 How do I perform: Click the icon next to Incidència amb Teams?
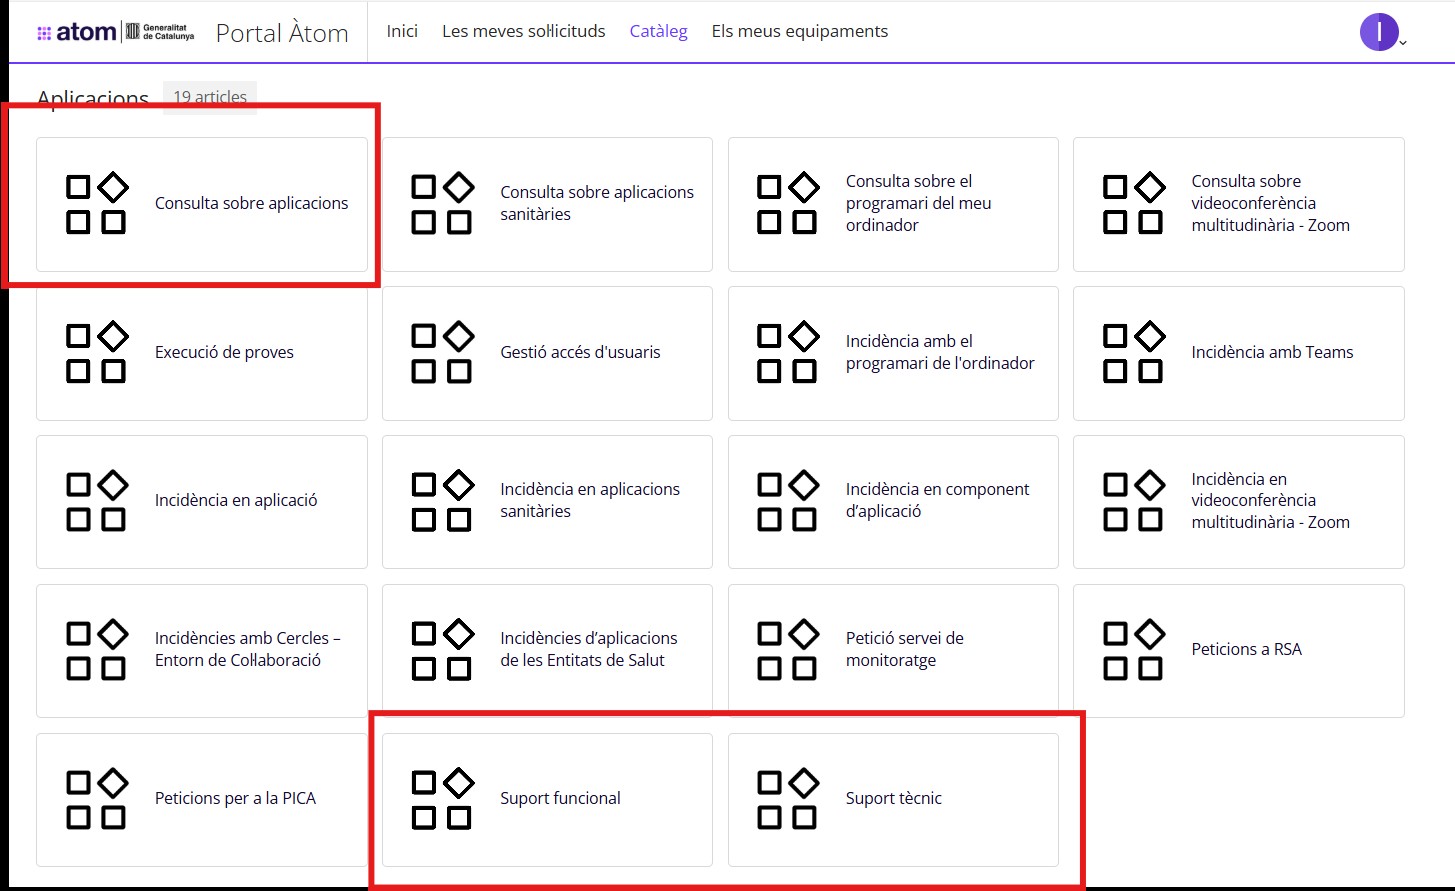[x=1133, y=352]
